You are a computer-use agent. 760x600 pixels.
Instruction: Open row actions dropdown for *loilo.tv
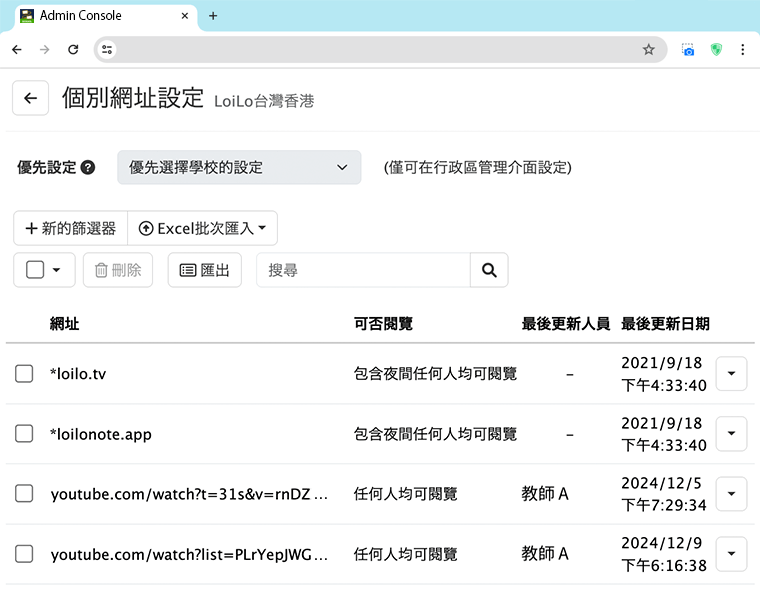click(x=731, y=373)
